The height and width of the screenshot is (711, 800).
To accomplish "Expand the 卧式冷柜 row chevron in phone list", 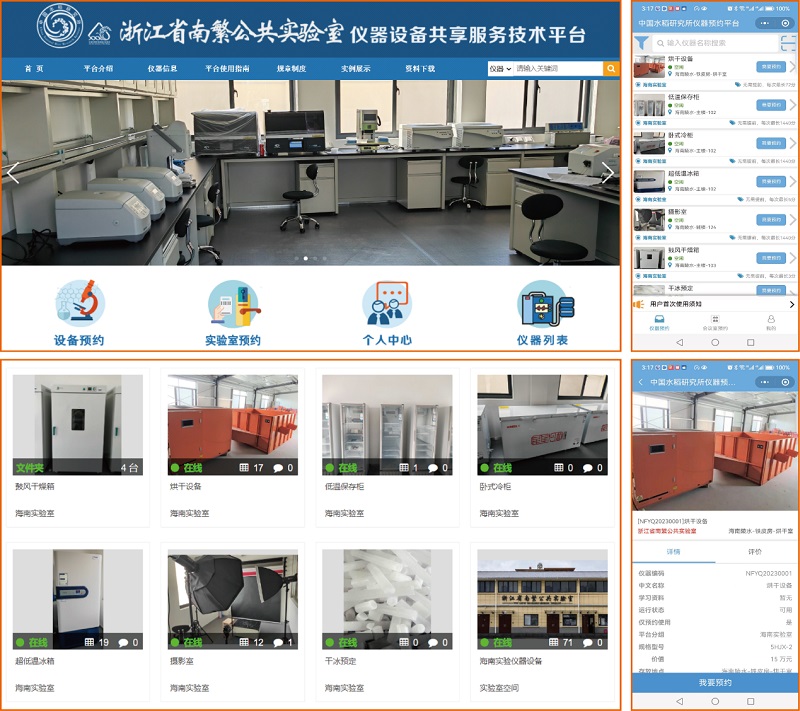I will [792, 143].
